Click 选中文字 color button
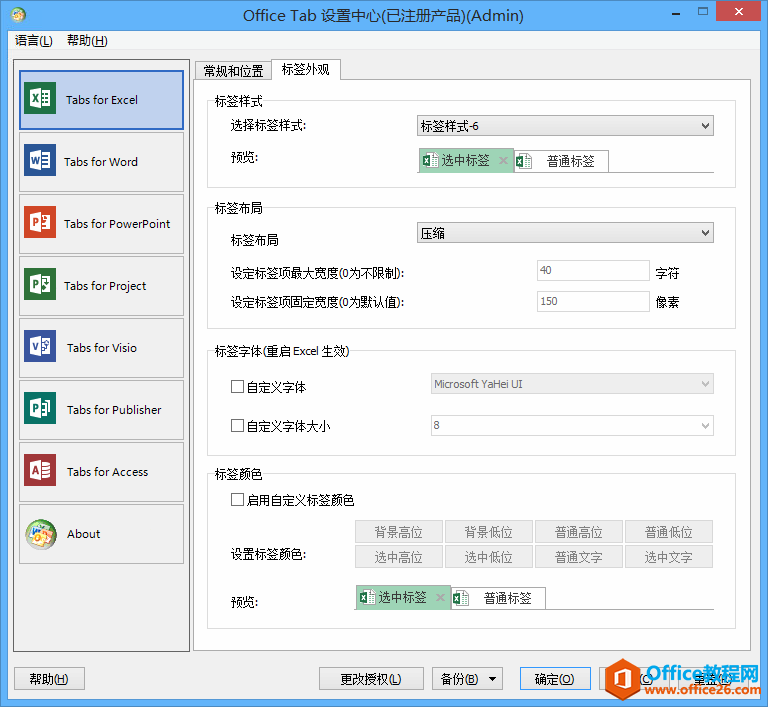This screenshot has width=768, height=707. [669, 557]
